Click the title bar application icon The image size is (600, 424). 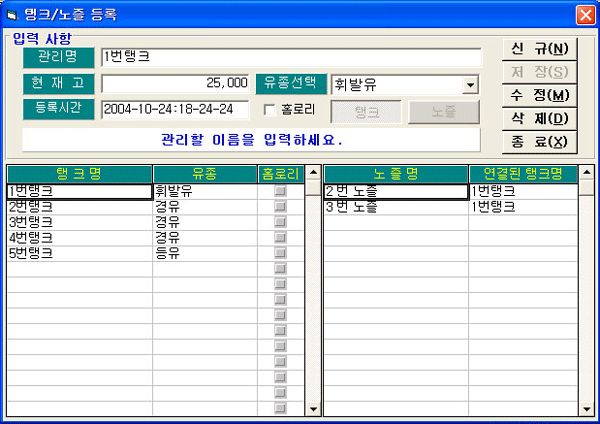click(12, 15)
